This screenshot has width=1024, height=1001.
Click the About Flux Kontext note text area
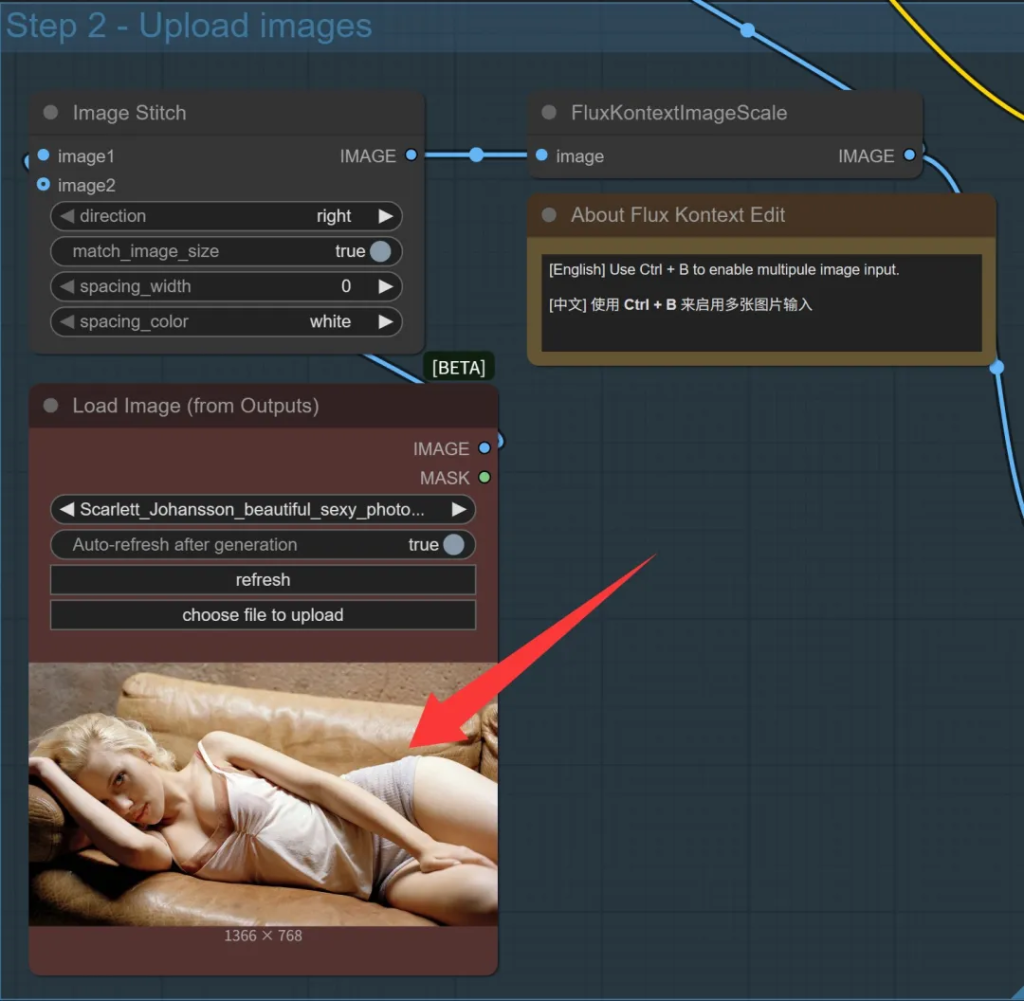pos(761,303)
